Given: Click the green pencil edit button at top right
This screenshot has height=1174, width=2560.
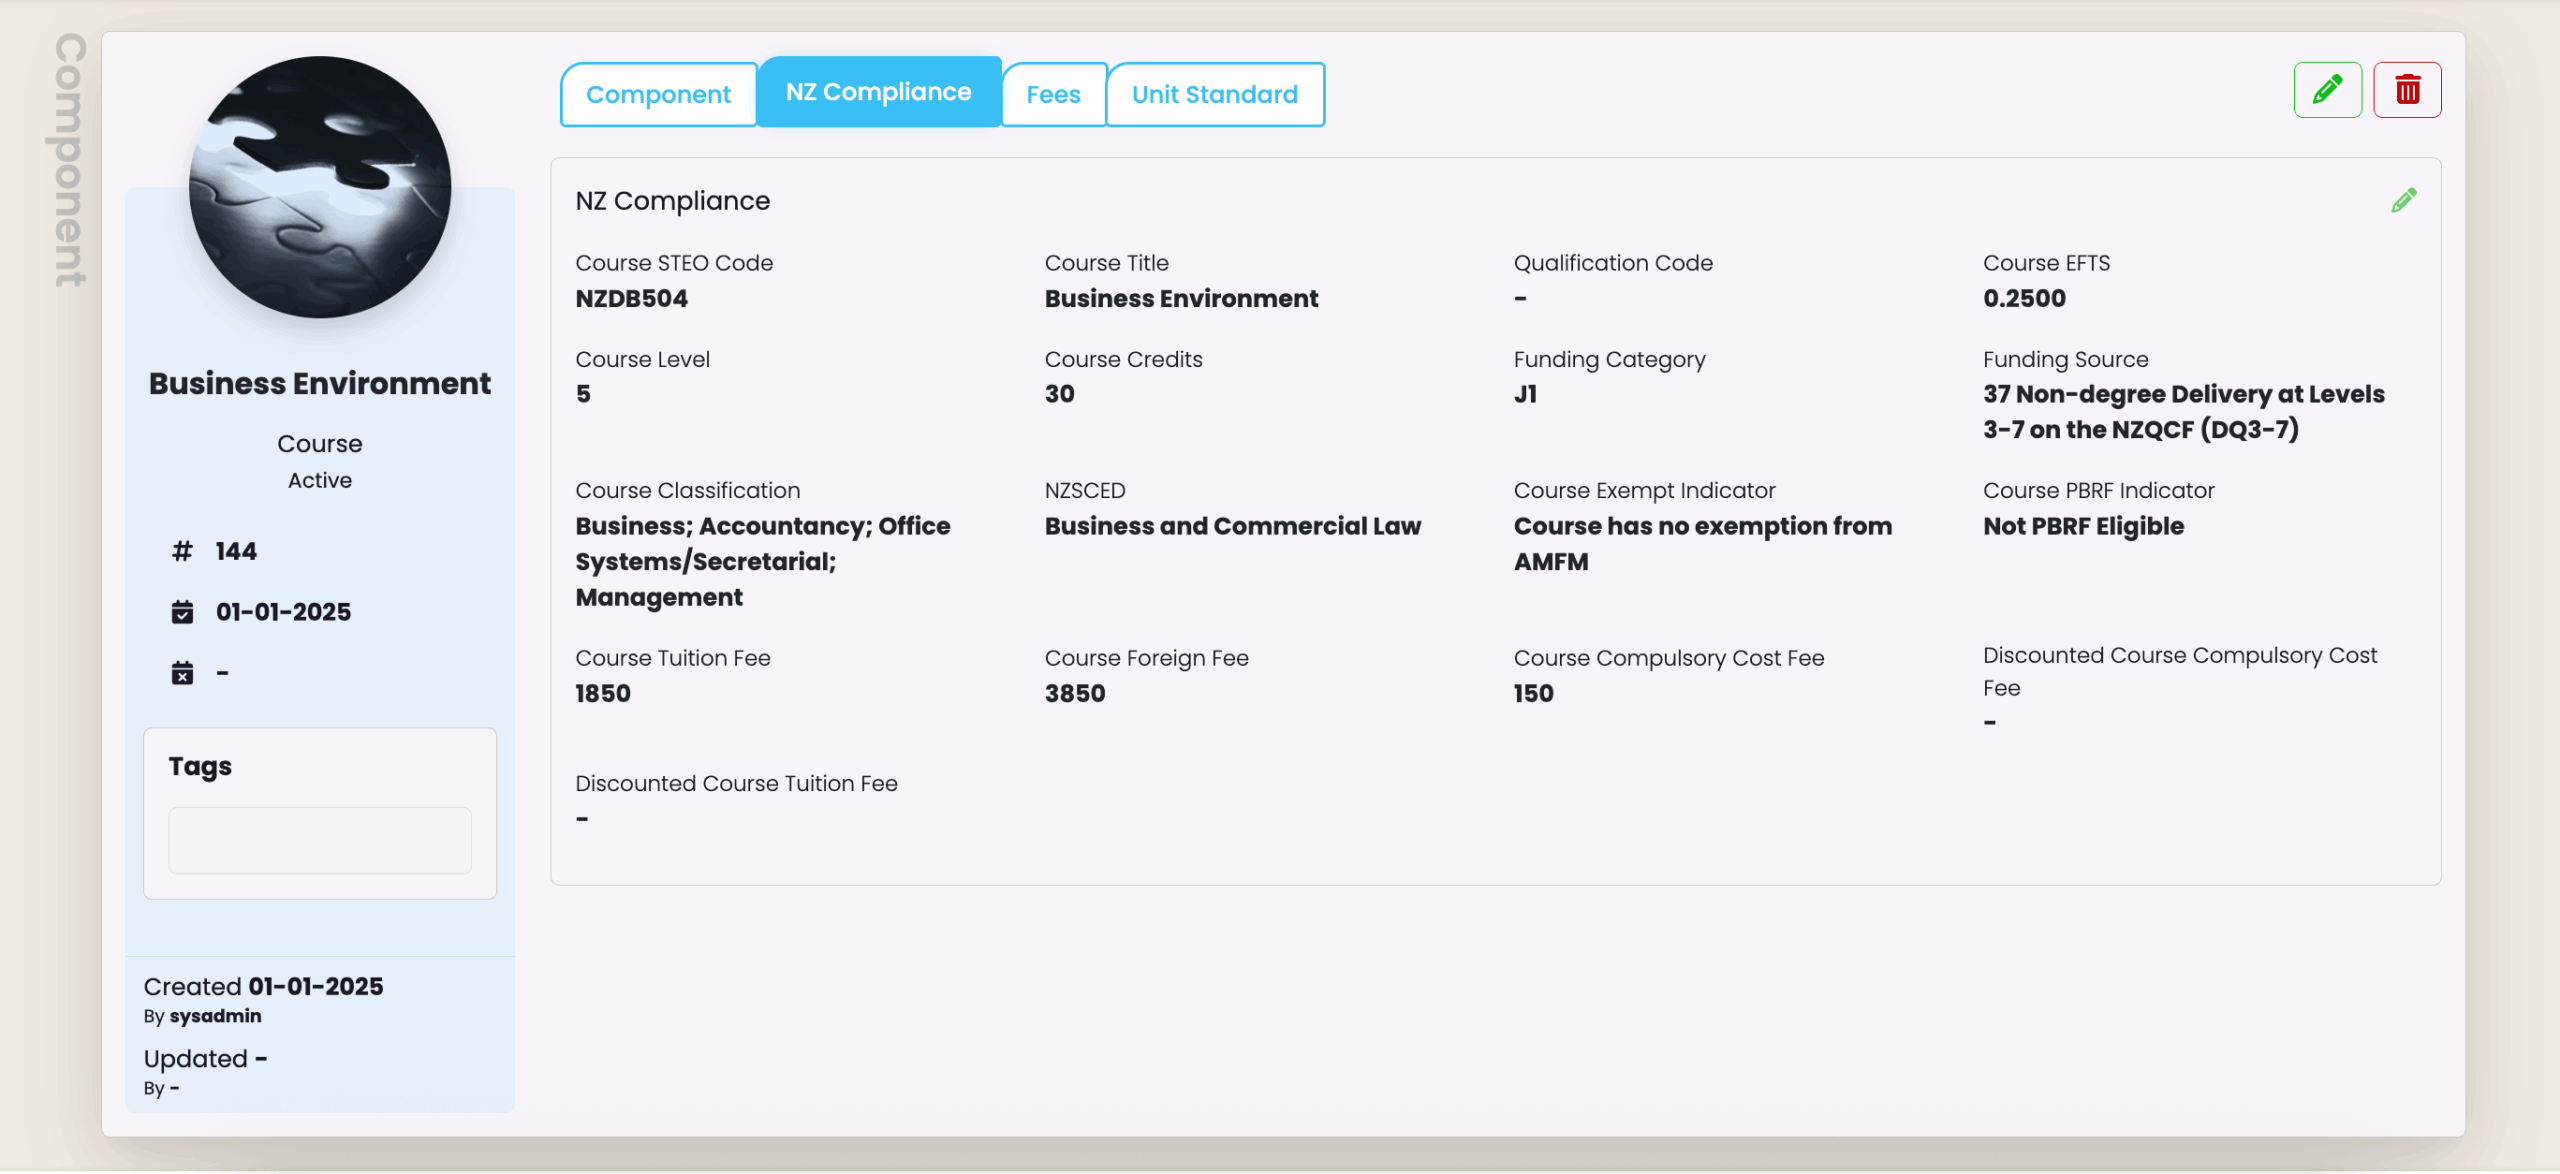Looking at the screenshot, I should (2327, 90).
